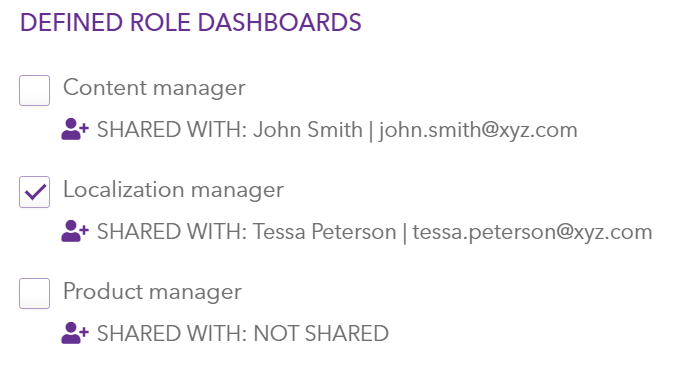Click the purple checkmark in Localization checkbox
This screenshot has height=365, width=686.
[x=35, y=192]
